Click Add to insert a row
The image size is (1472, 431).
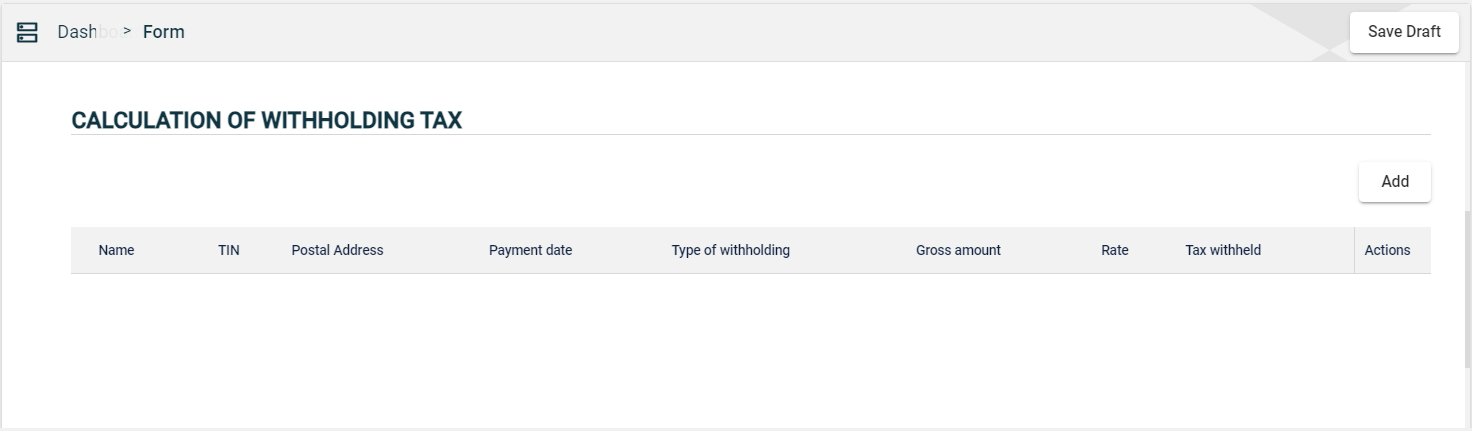pyautogui.click(x=1394, y=182)
